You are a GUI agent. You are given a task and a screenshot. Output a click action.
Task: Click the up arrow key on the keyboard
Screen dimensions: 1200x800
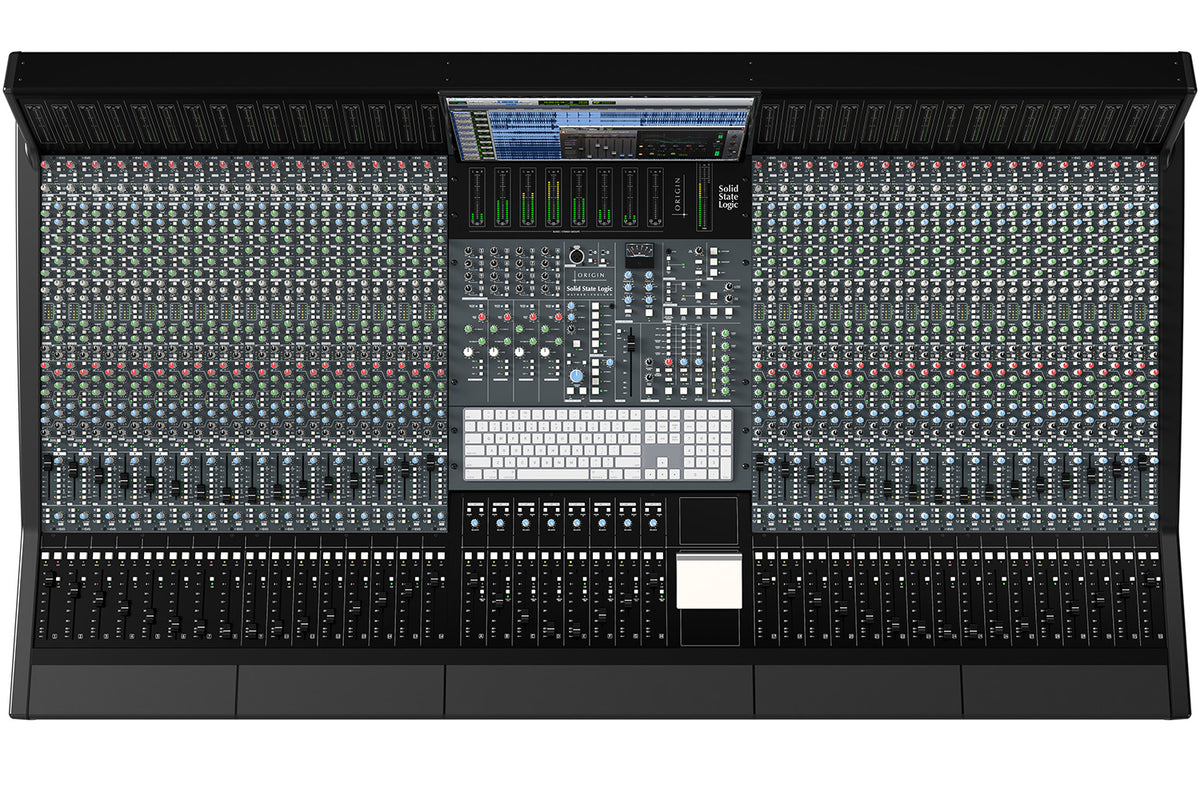(662, 462)
